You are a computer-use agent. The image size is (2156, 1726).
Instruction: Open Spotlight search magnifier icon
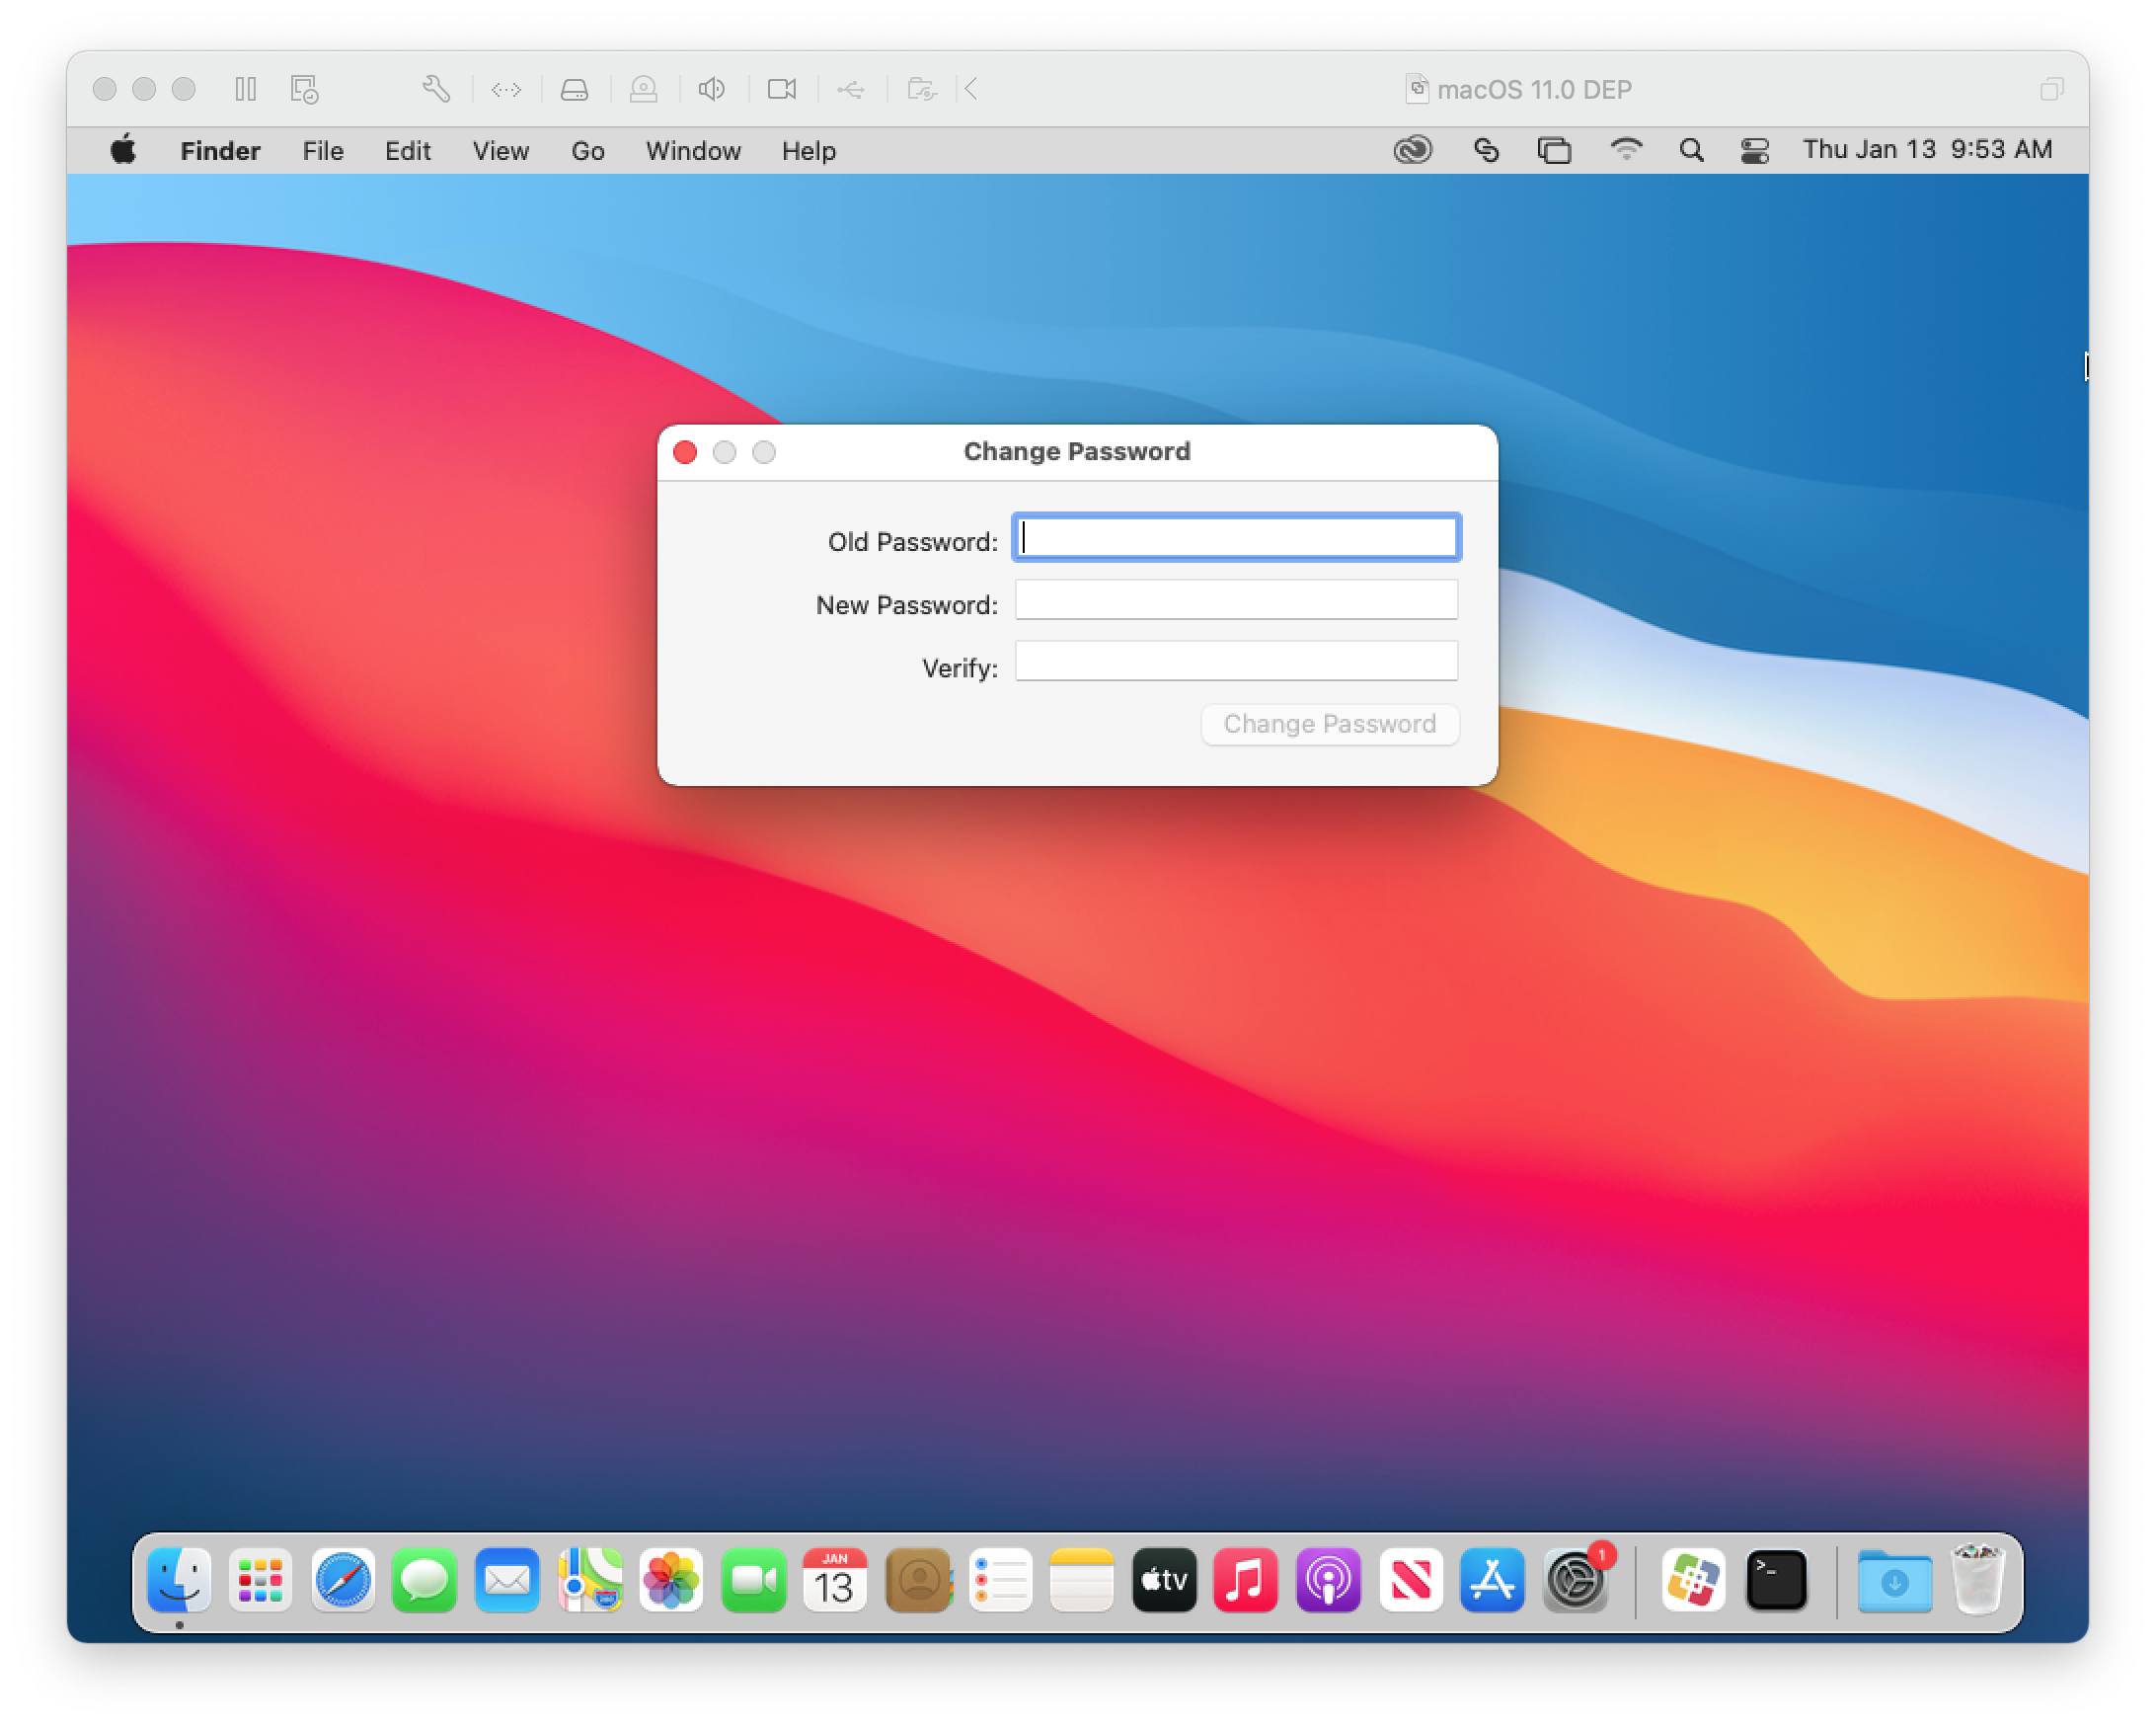tap(1691, 150)
